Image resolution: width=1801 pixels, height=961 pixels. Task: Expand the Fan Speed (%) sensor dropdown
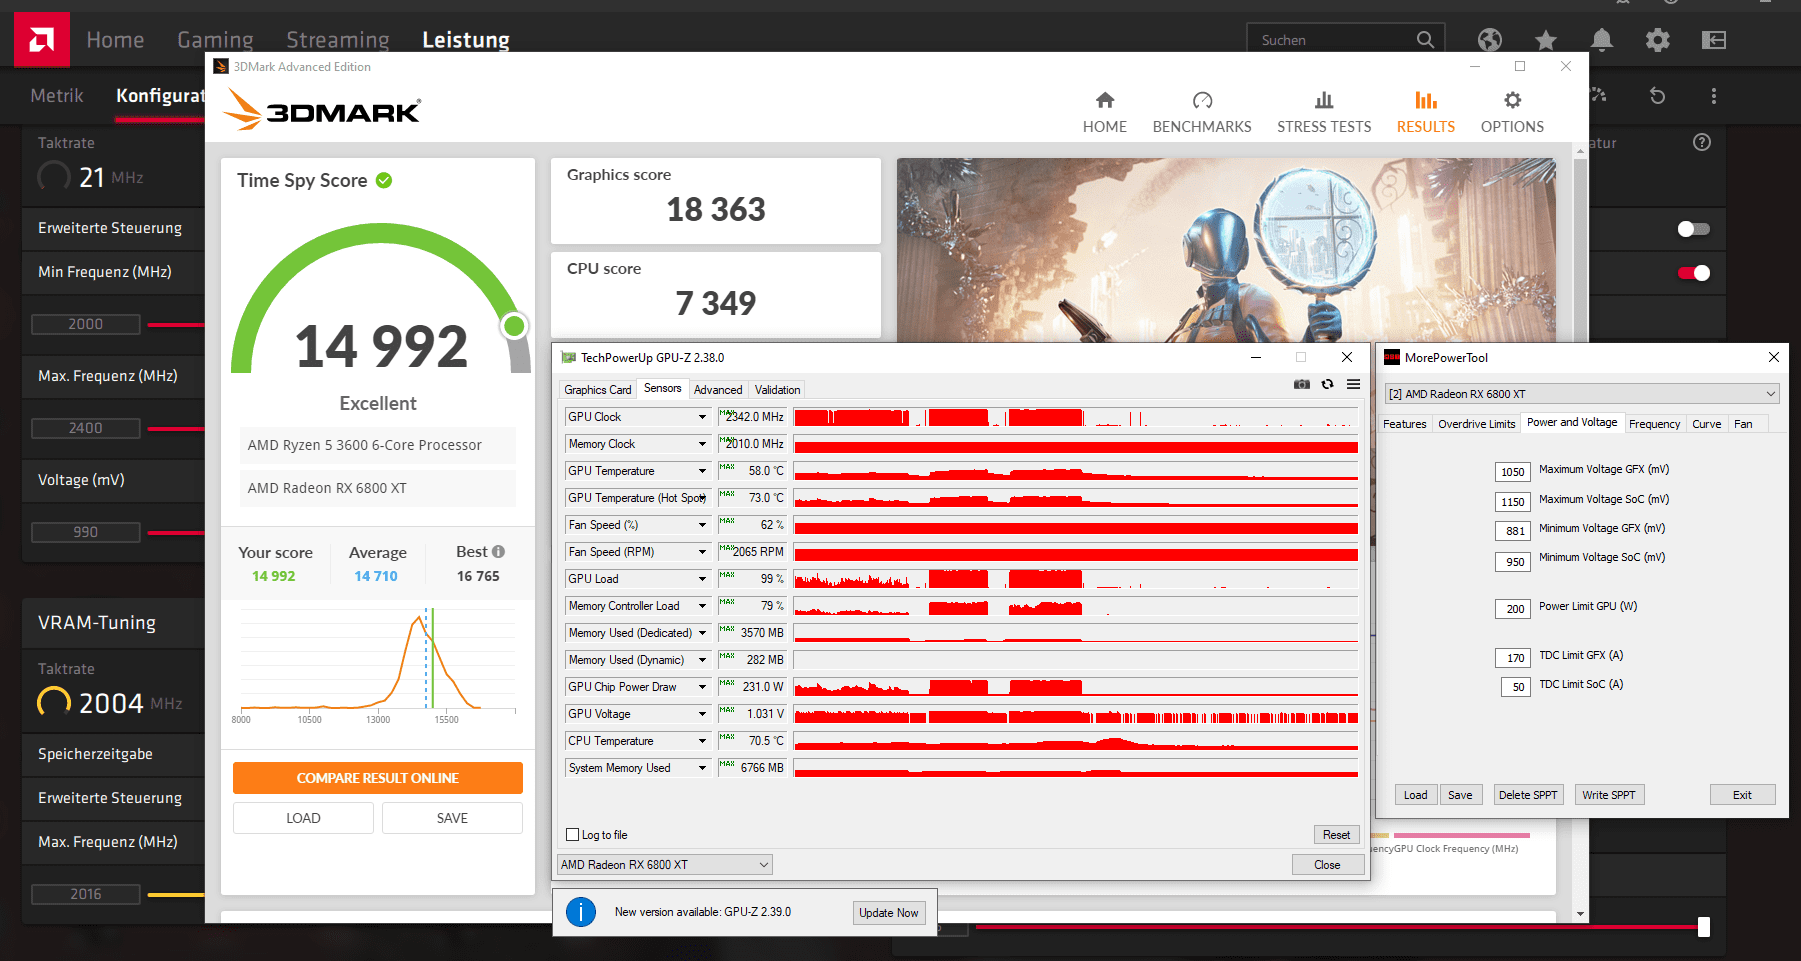pyautogui.click(x=702, y=525)
